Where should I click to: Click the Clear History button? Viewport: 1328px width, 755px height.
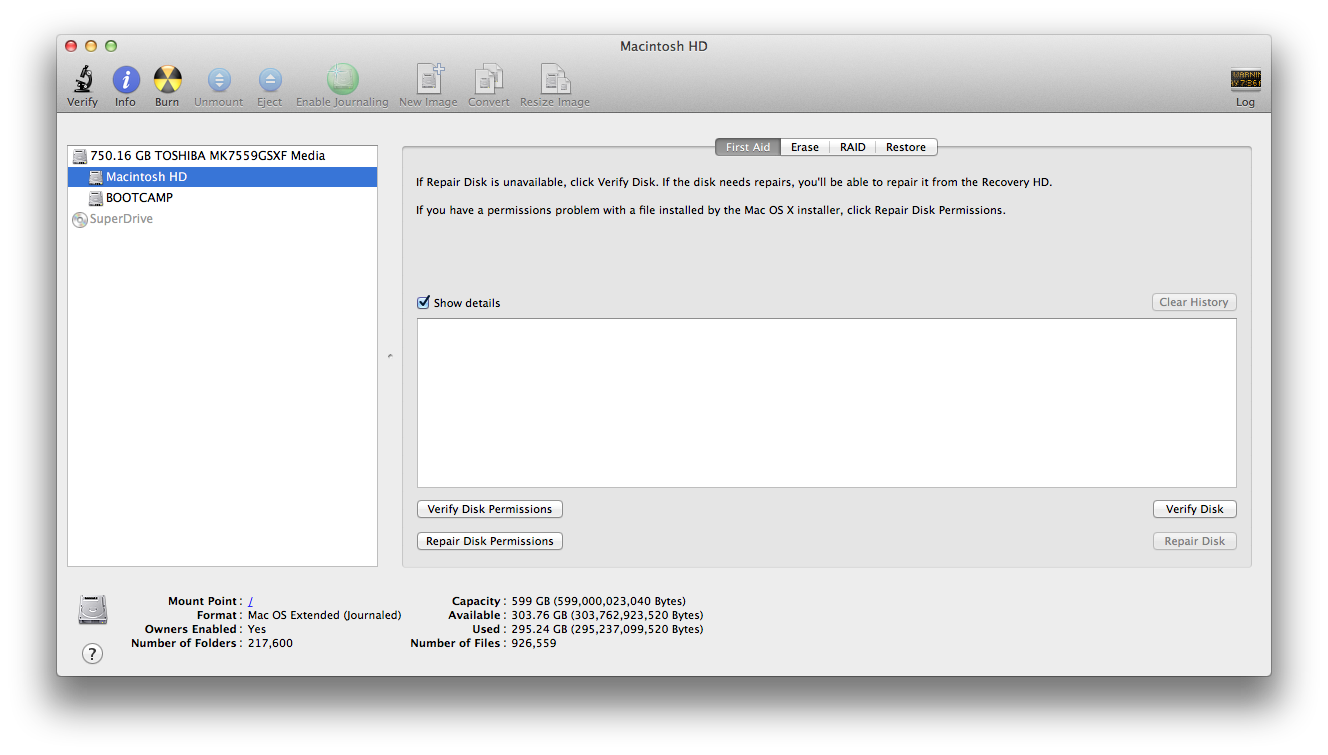click(x=1194, y=302)
